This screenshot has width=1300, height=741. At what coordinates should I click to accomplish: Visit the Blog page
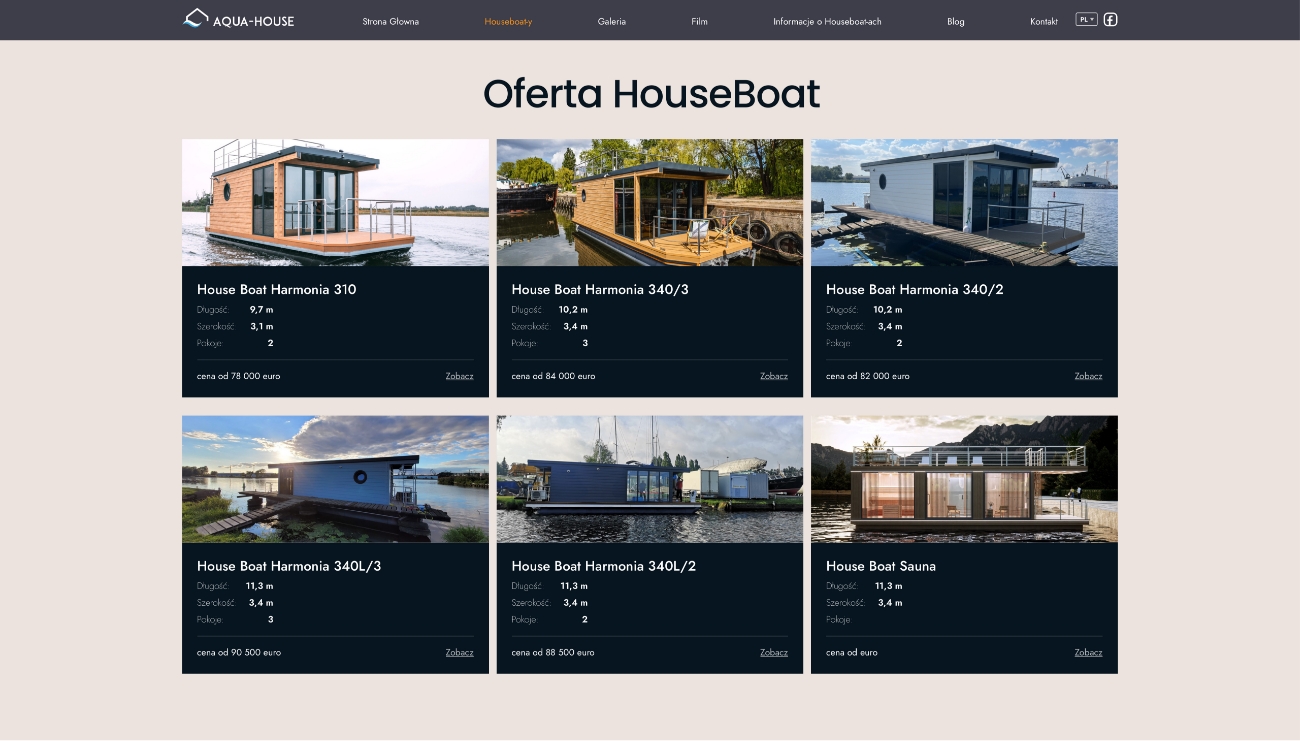(x=955, y=21)
